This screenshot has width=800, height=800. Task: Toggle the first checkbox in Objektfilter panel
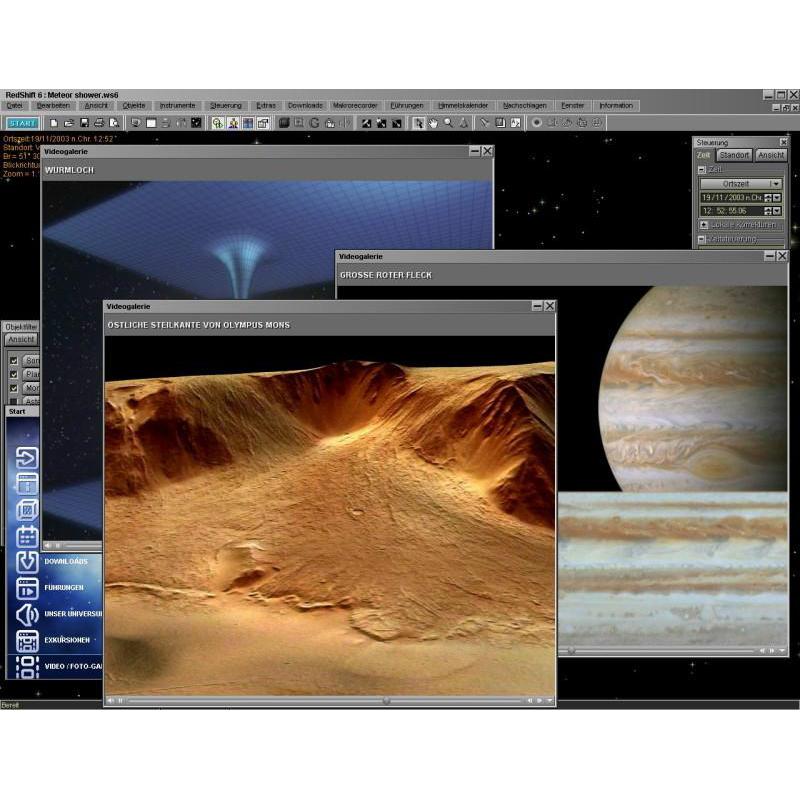(14, 360)
